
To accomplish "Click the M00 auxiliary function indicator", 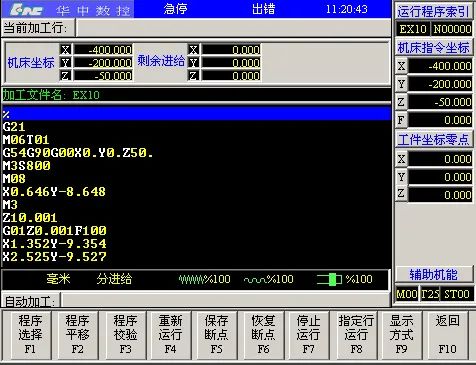I will (x=406, y=294).
